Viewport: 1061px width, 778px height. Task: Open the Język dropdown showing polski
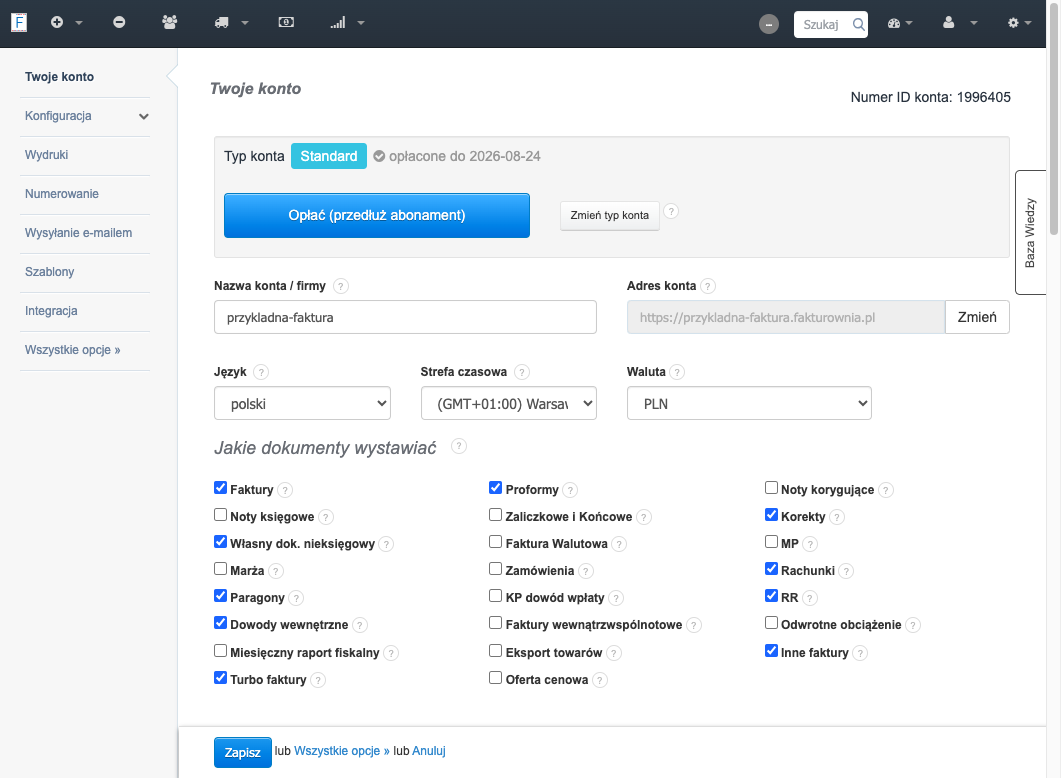(302, 403)
